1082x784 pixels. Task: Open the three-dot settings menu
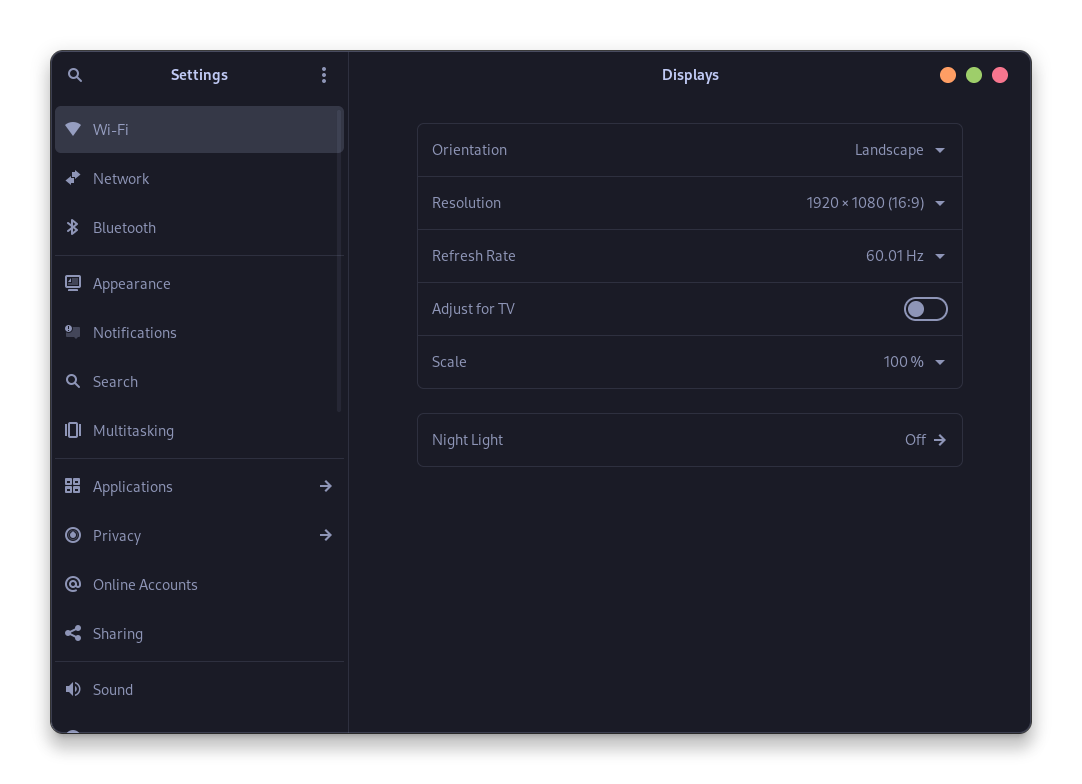click(324, 74)
